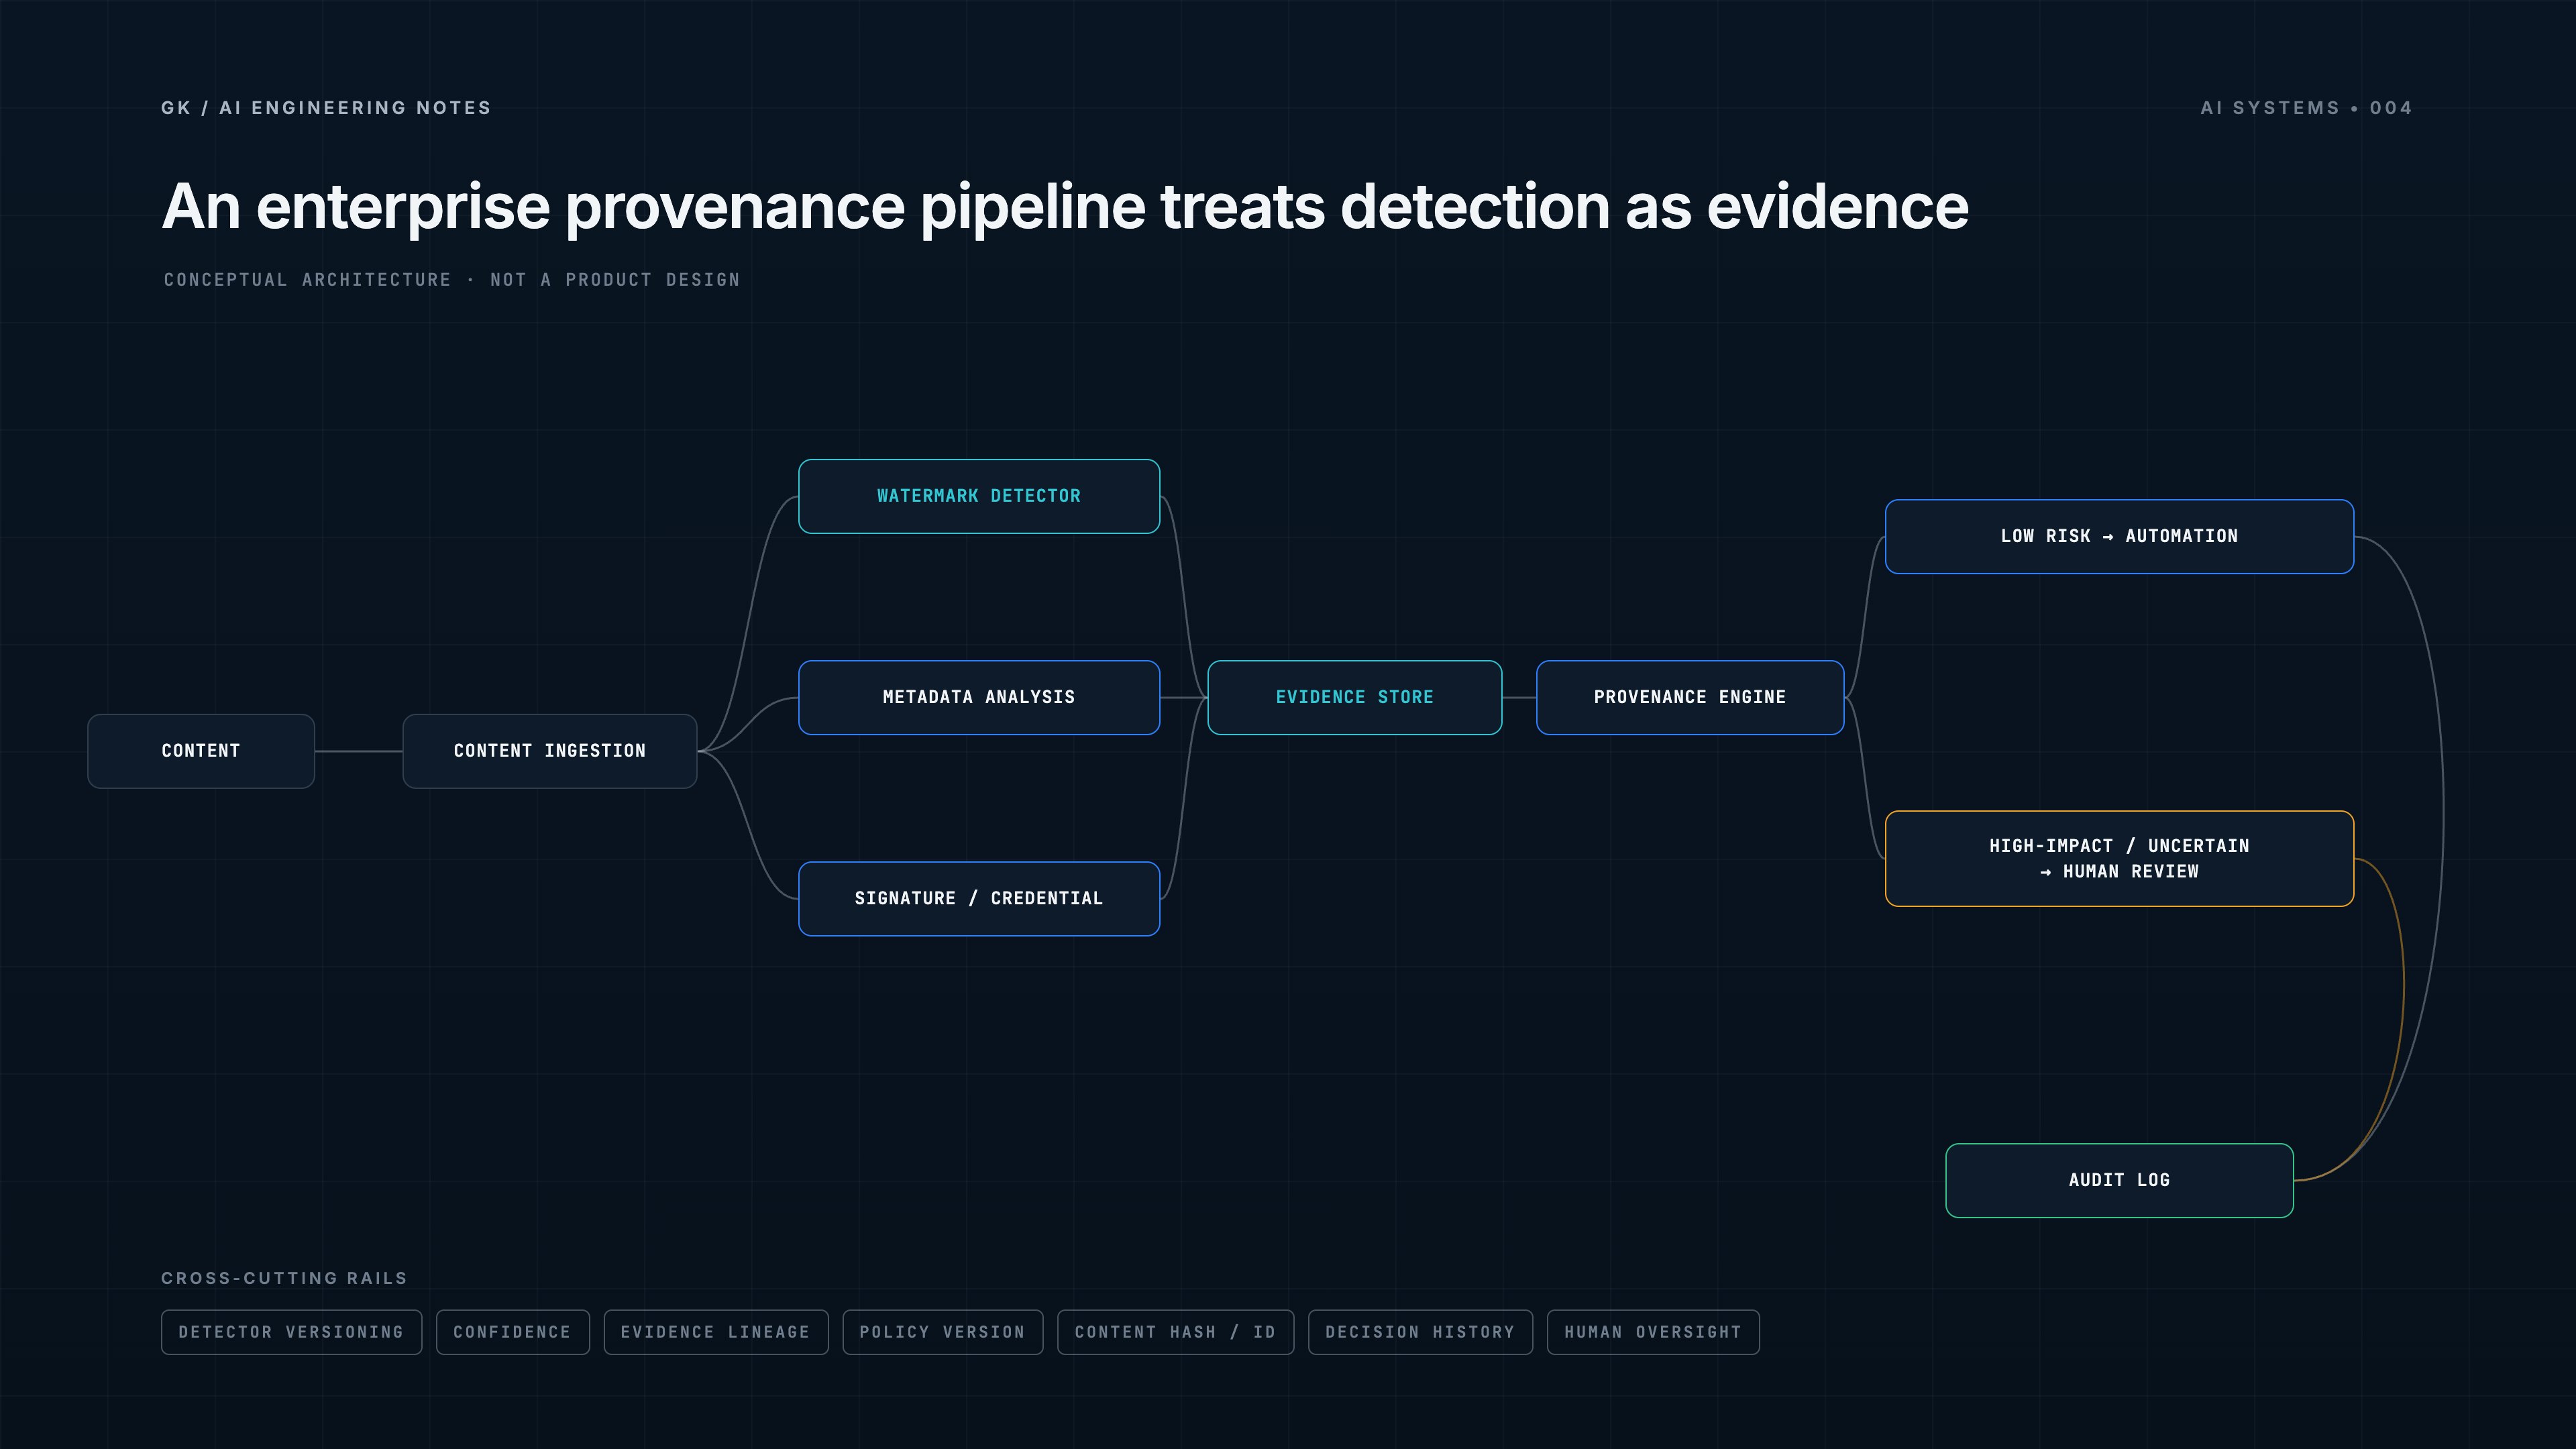
Task: Click the main title about provenance pipeline
Action: pos(1065,207)
